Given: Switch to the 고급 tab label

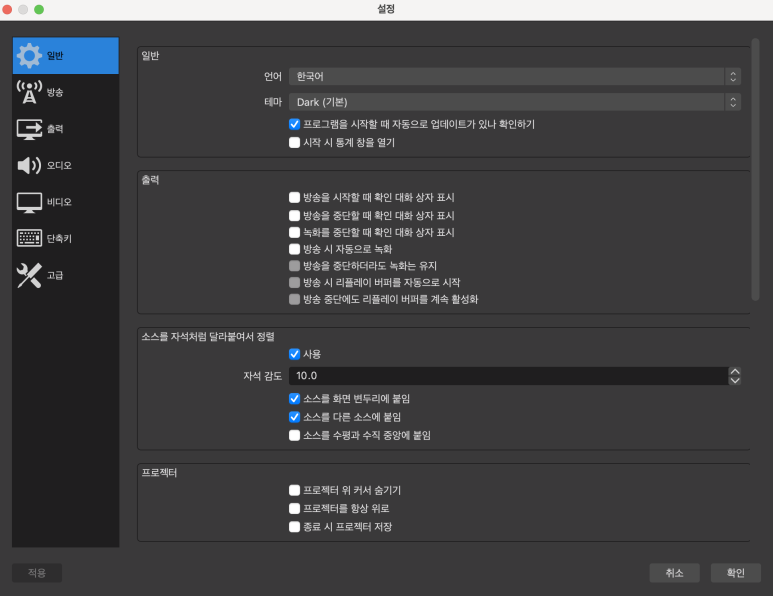Looking at the screenshot, I should point(55,275).
